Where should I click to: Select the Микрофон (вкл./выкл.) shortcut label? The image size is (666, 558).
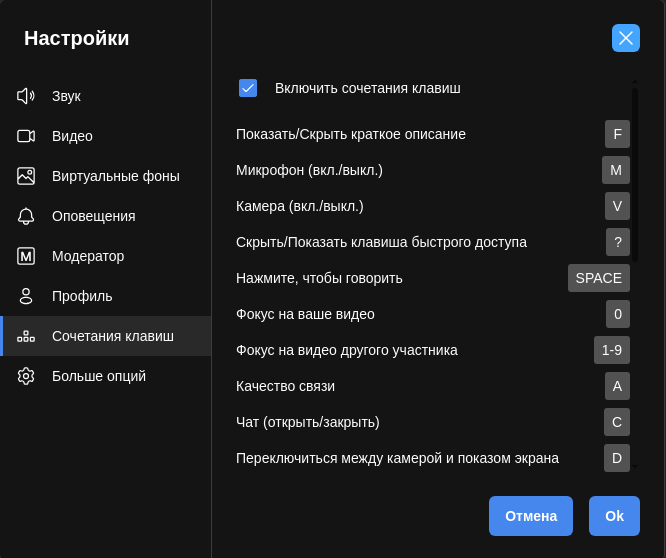click(x=309, y=170)
